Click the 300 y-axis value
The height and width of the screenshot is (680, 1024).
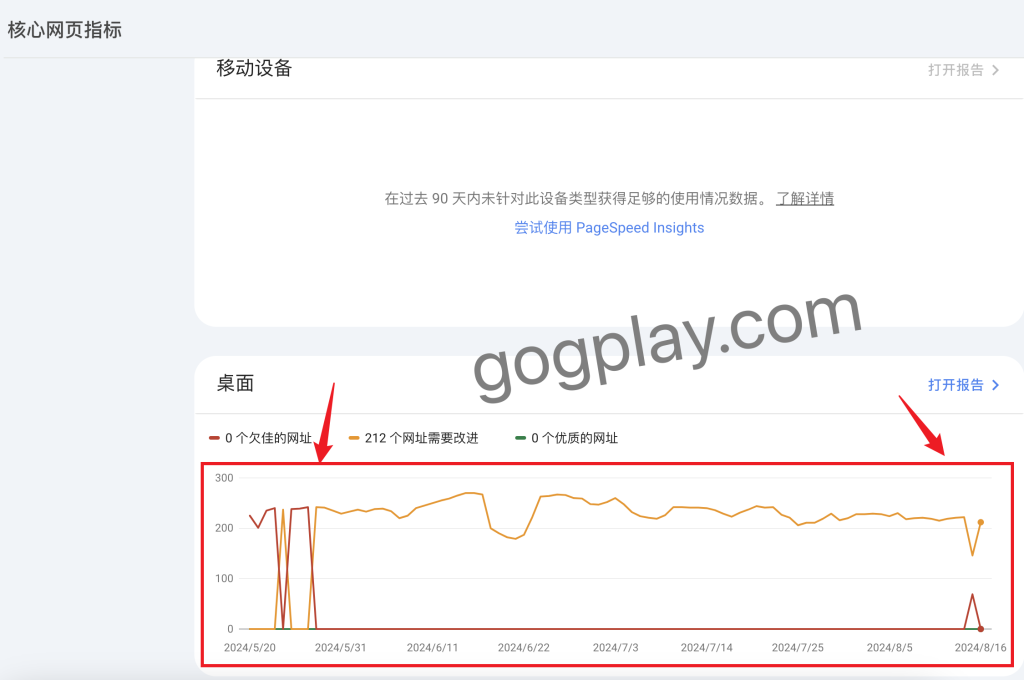click(224, 478)
